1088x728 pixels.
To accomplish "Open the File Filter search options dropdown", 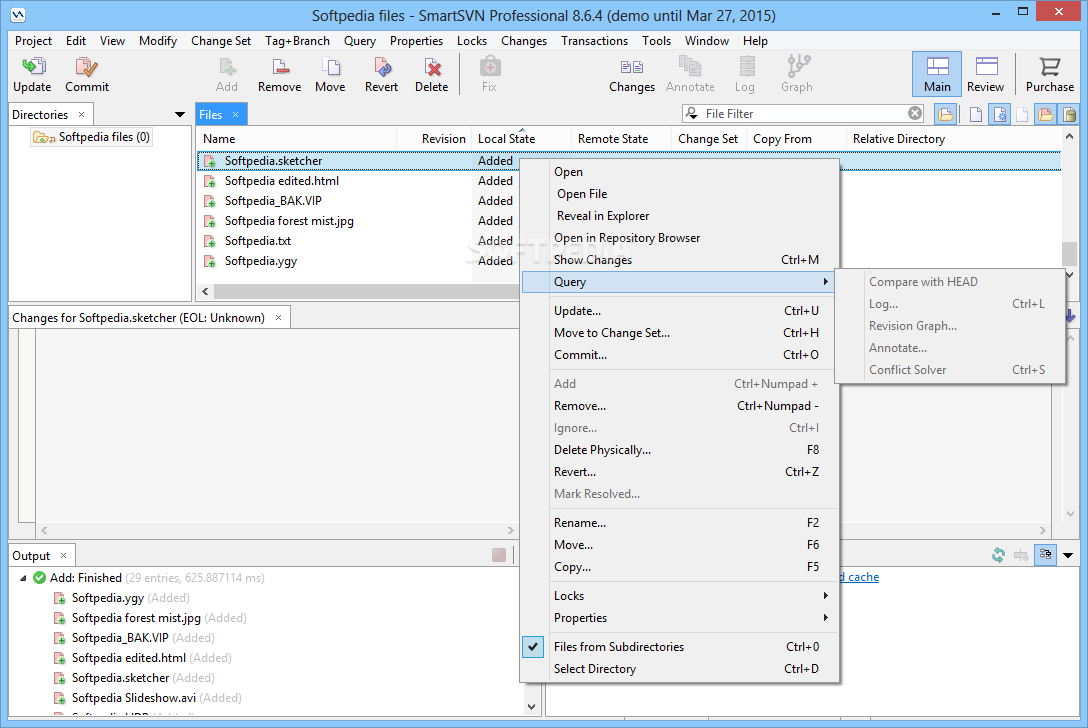I will pos(692,113).
